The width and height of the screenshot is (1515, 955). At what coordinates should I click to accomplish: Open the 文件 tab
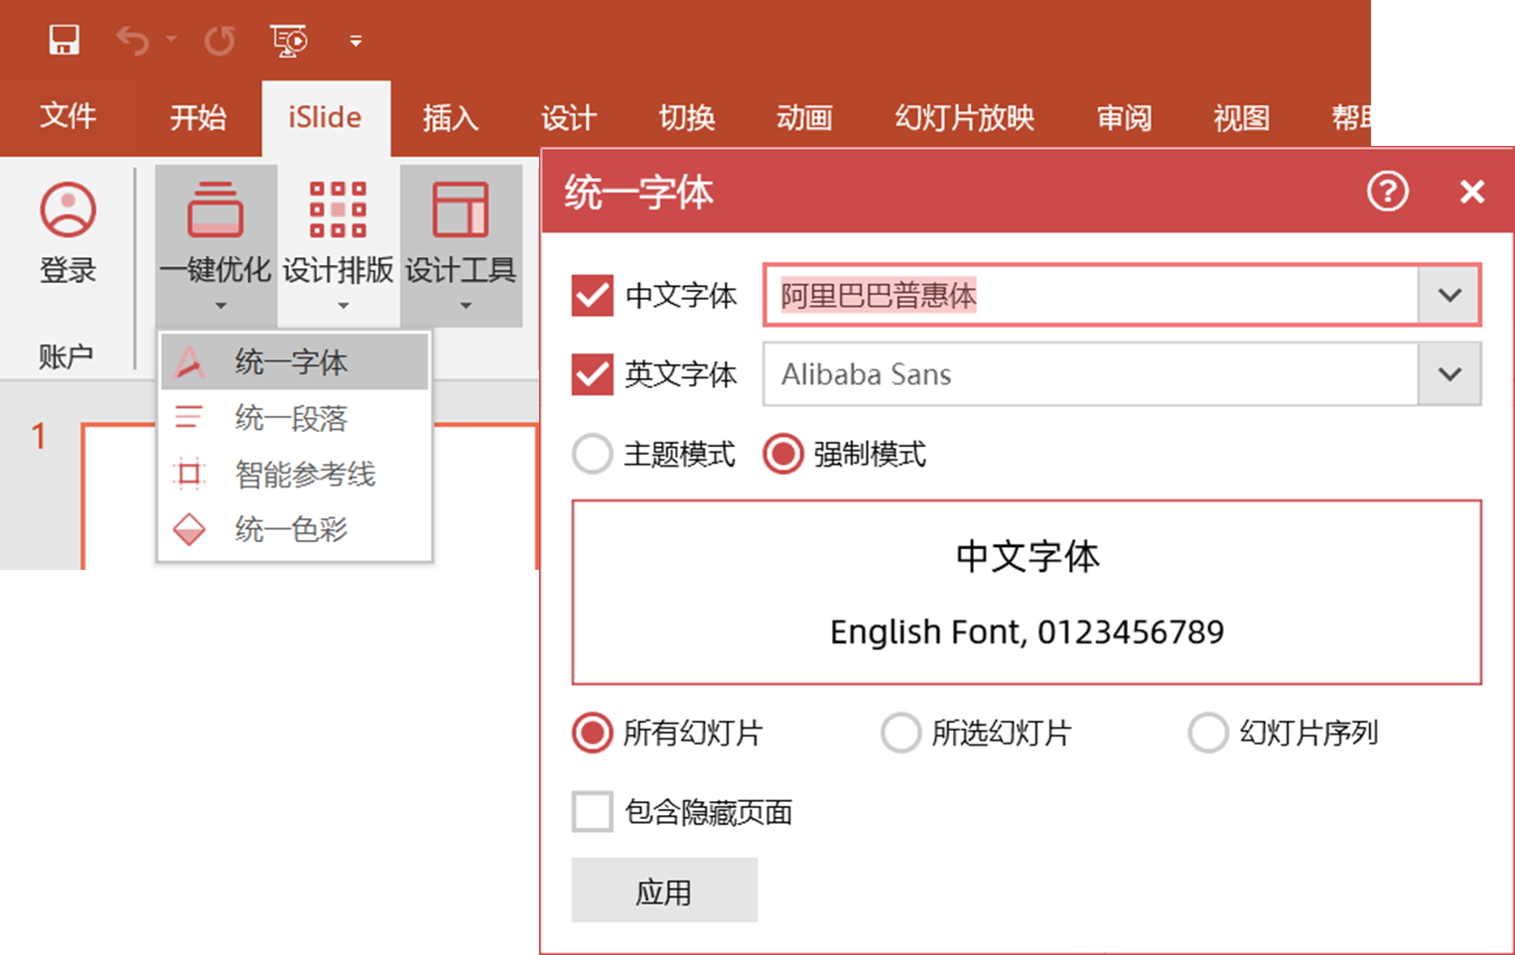pos(68,117)
